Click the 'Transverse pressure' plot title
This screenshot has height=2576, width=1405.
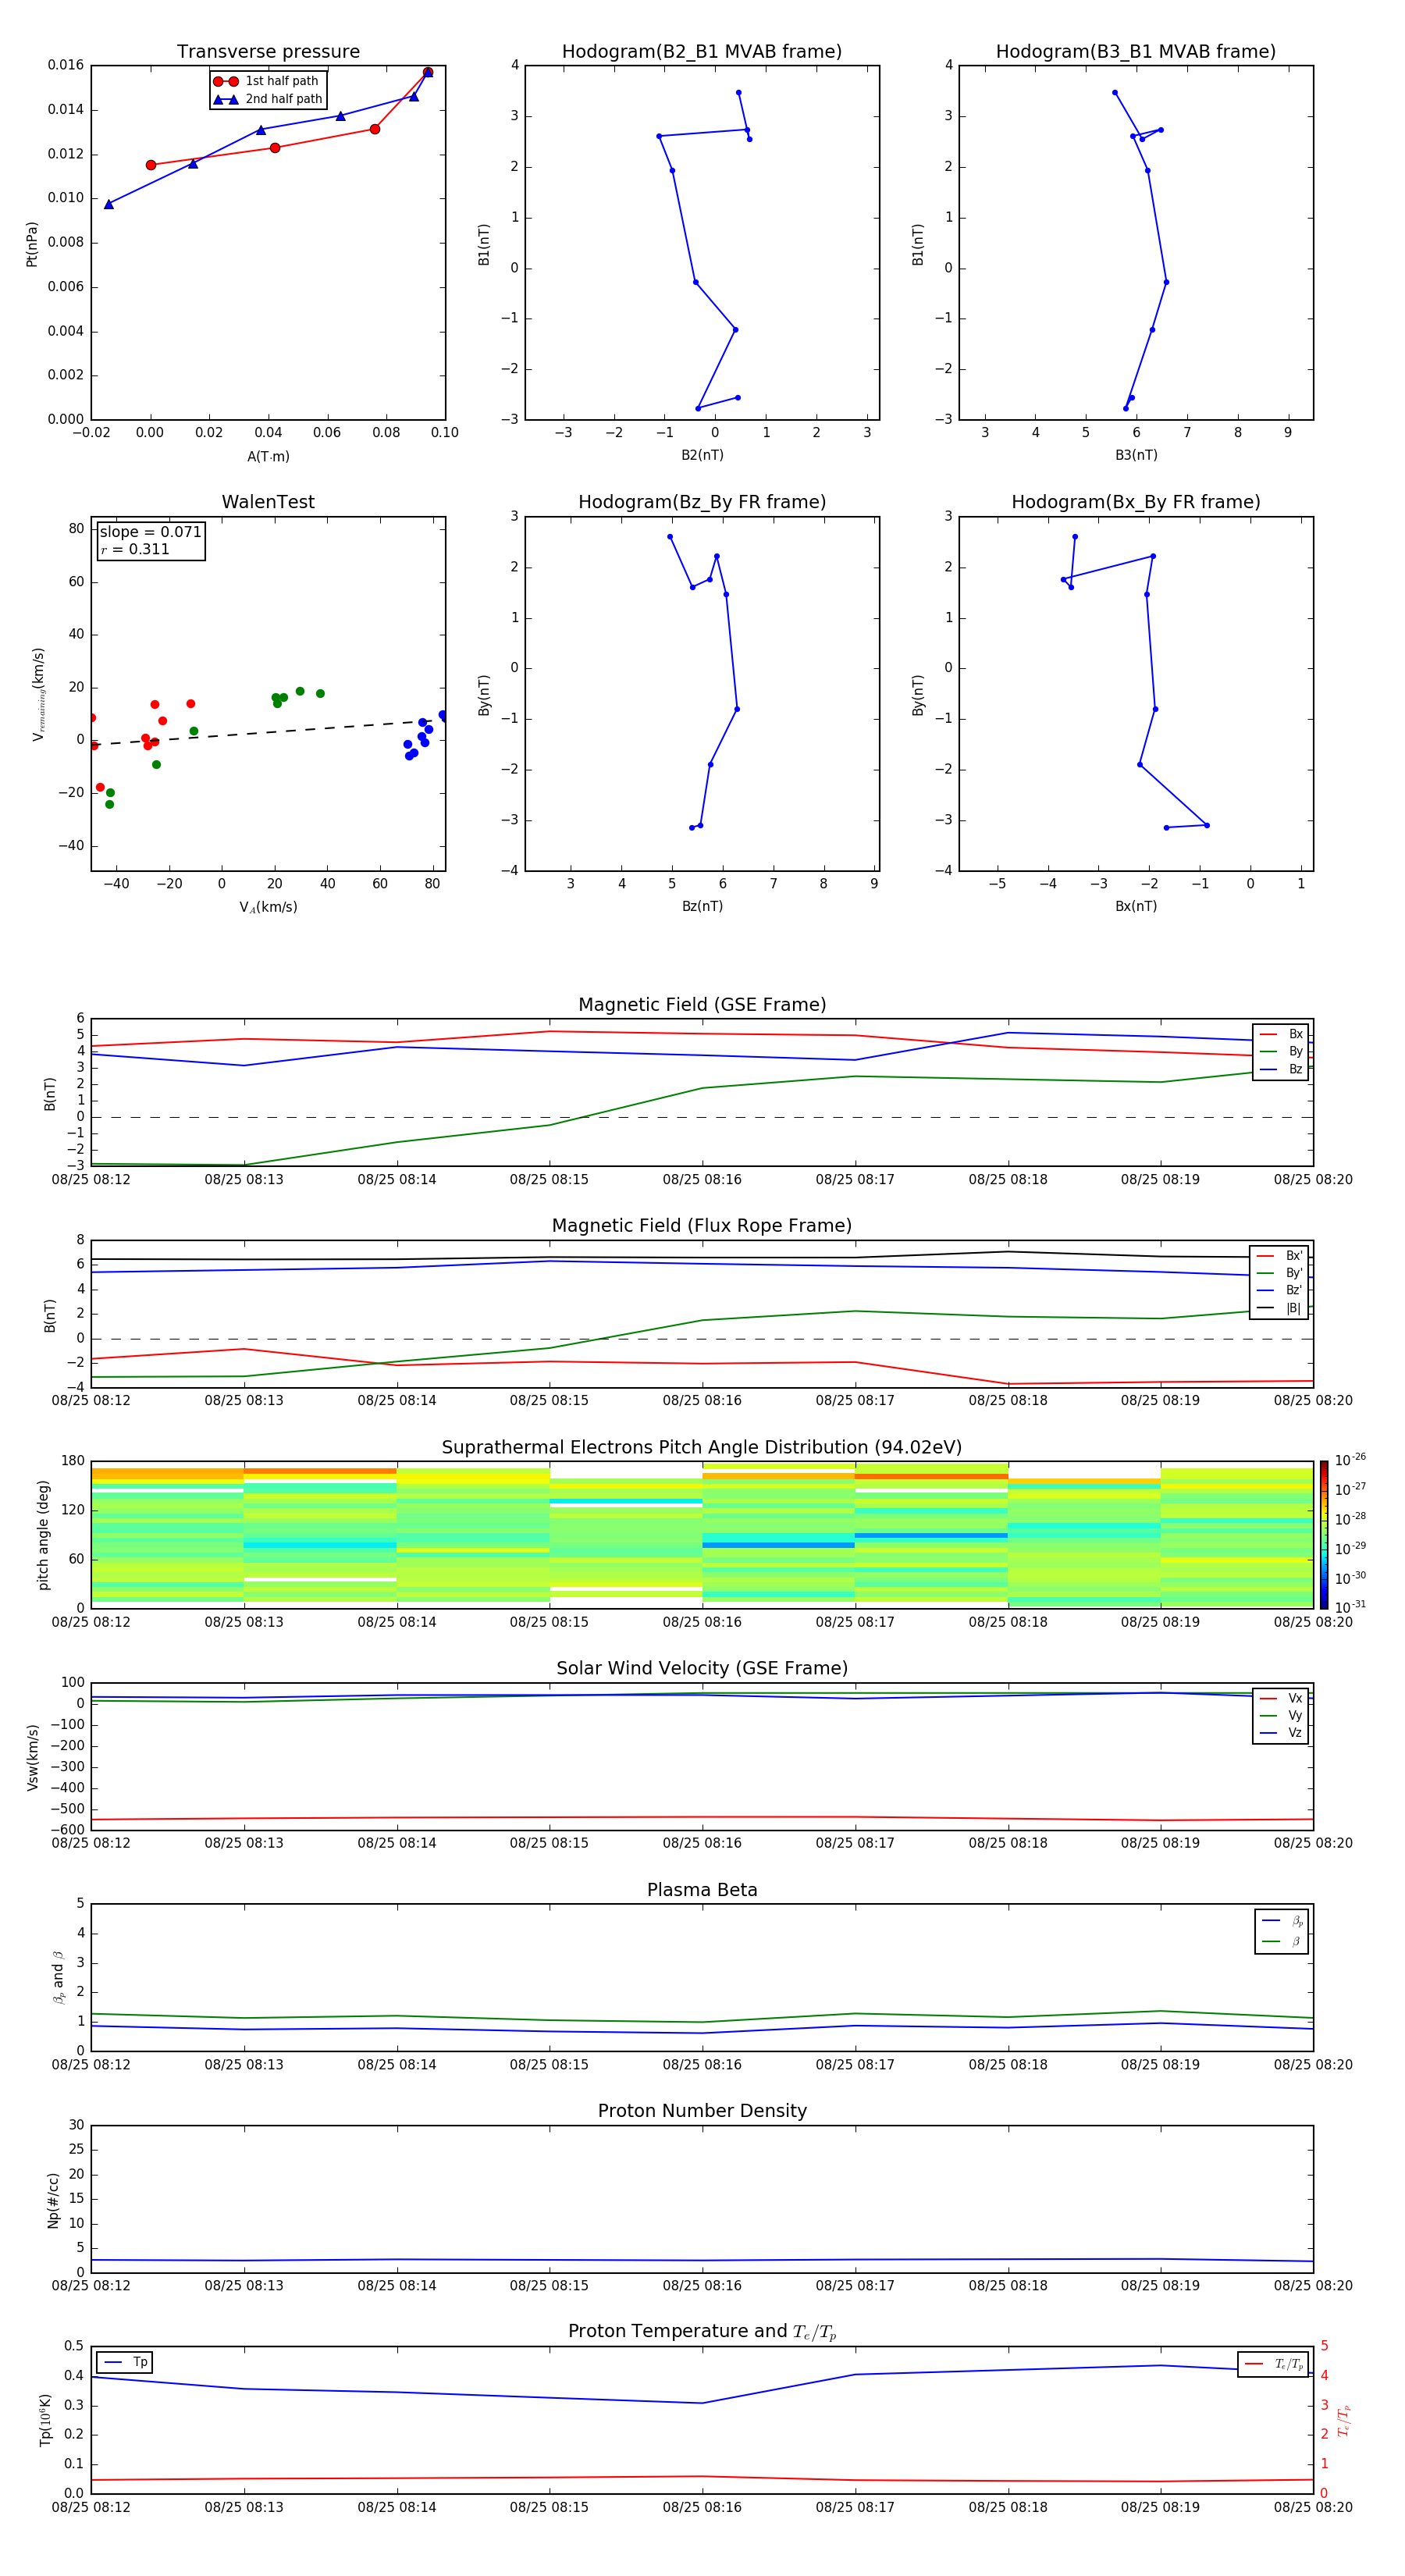(268, 52)
